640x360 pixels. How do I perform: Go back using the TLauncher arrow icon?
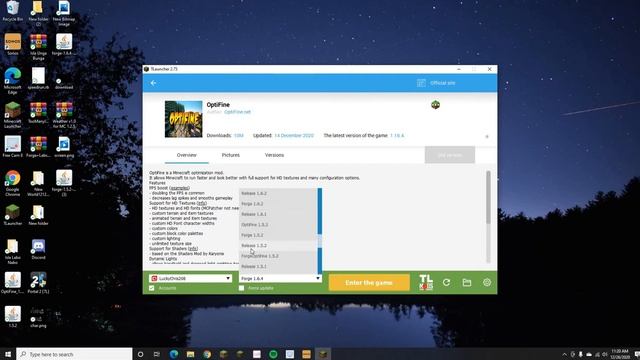[153, 83]
